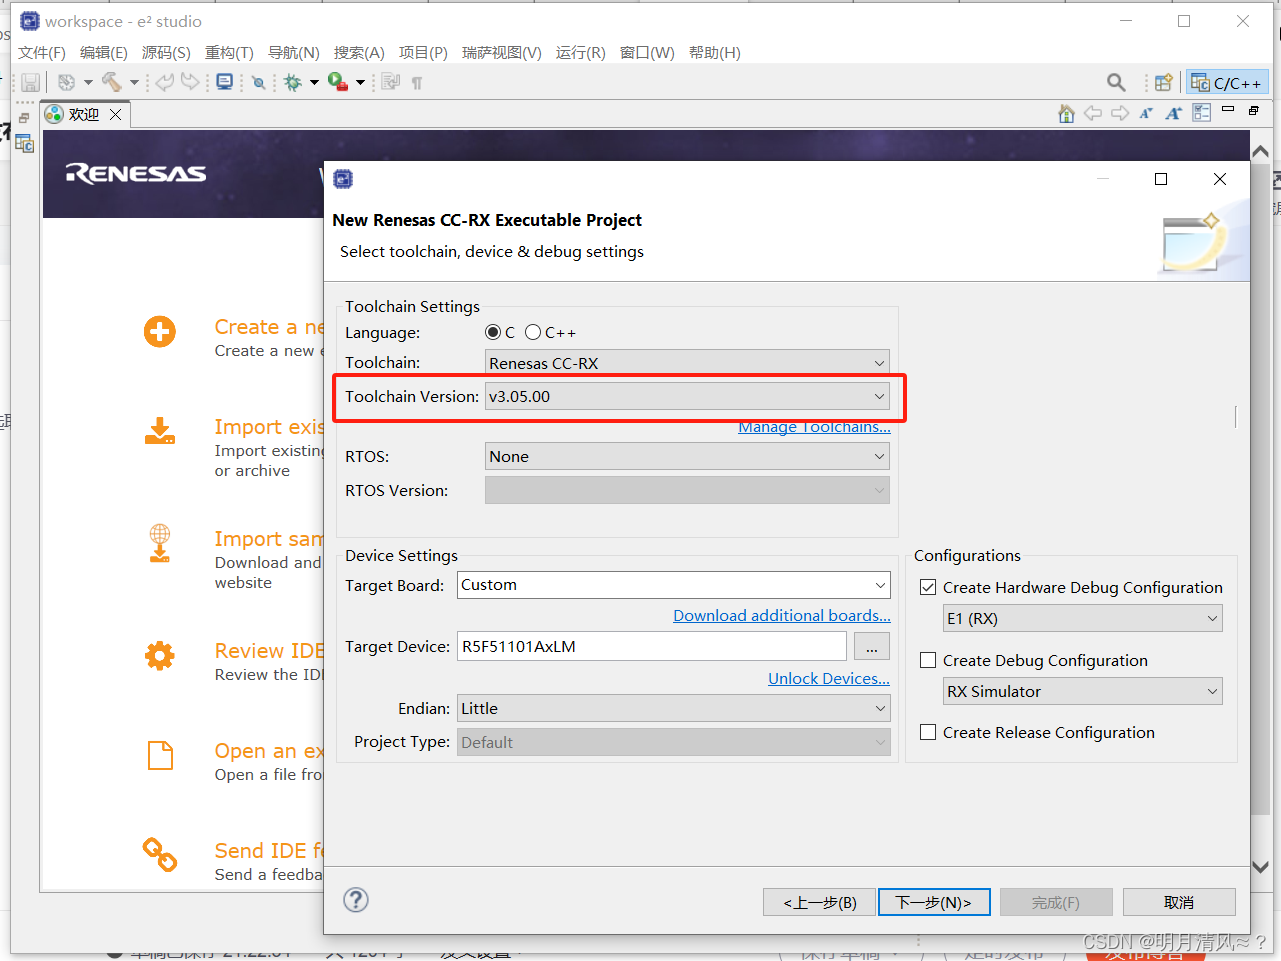Open the RX Simulator dropdown

[x=1083, y=691]
